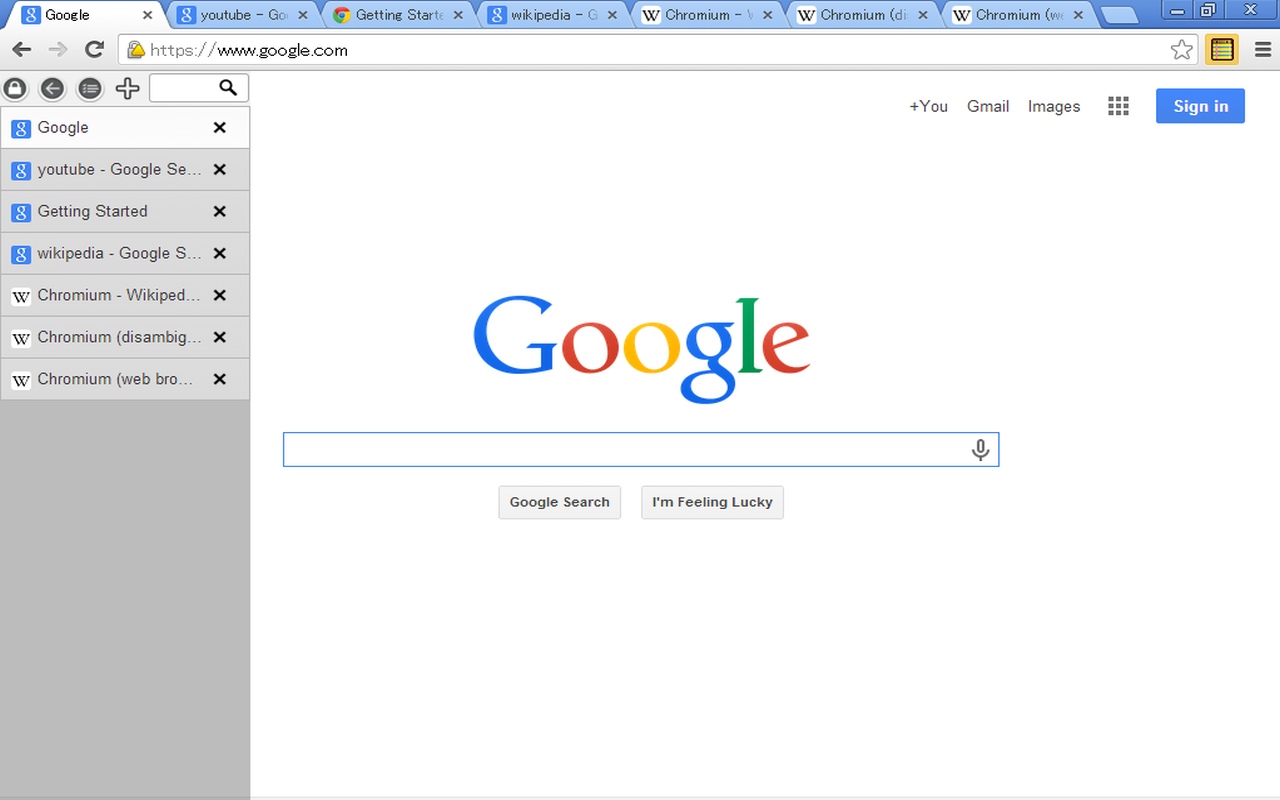
Task: Close Getting Started sidebar entry
Action: [x=220, y=212]
